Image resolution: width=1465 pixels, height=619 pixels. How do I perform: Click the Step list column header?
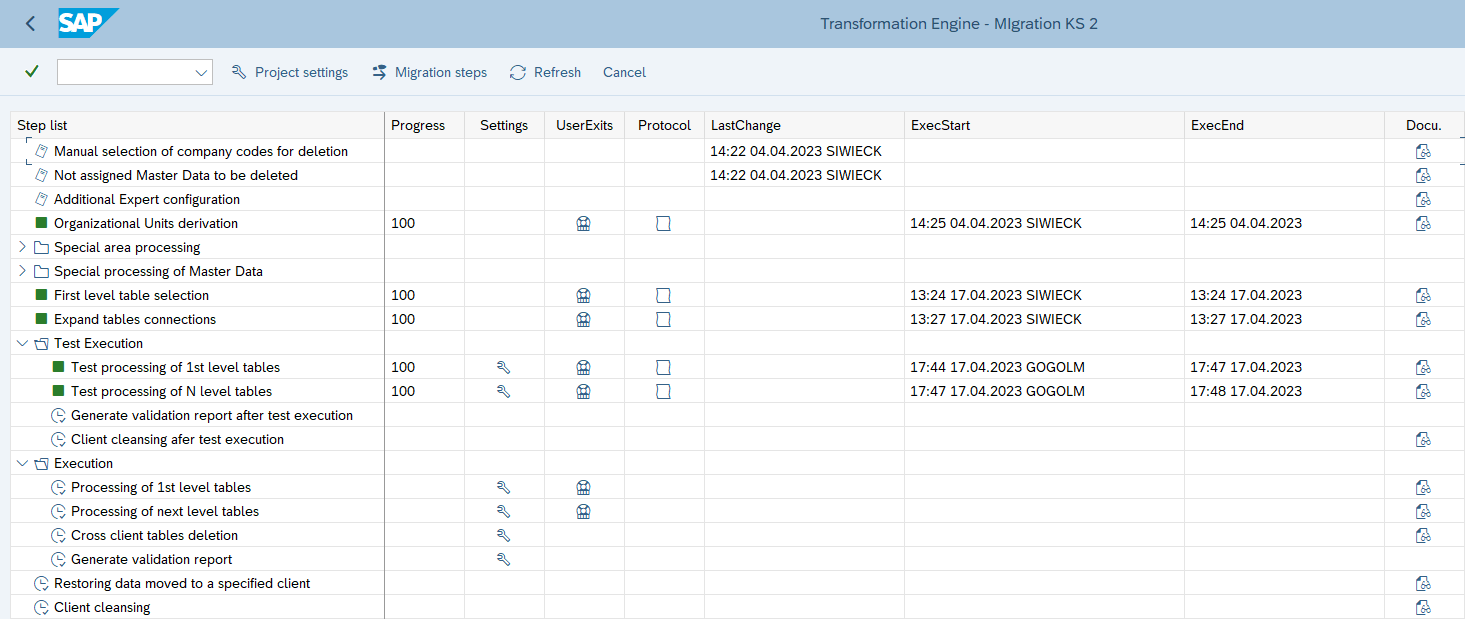[197, 125]
